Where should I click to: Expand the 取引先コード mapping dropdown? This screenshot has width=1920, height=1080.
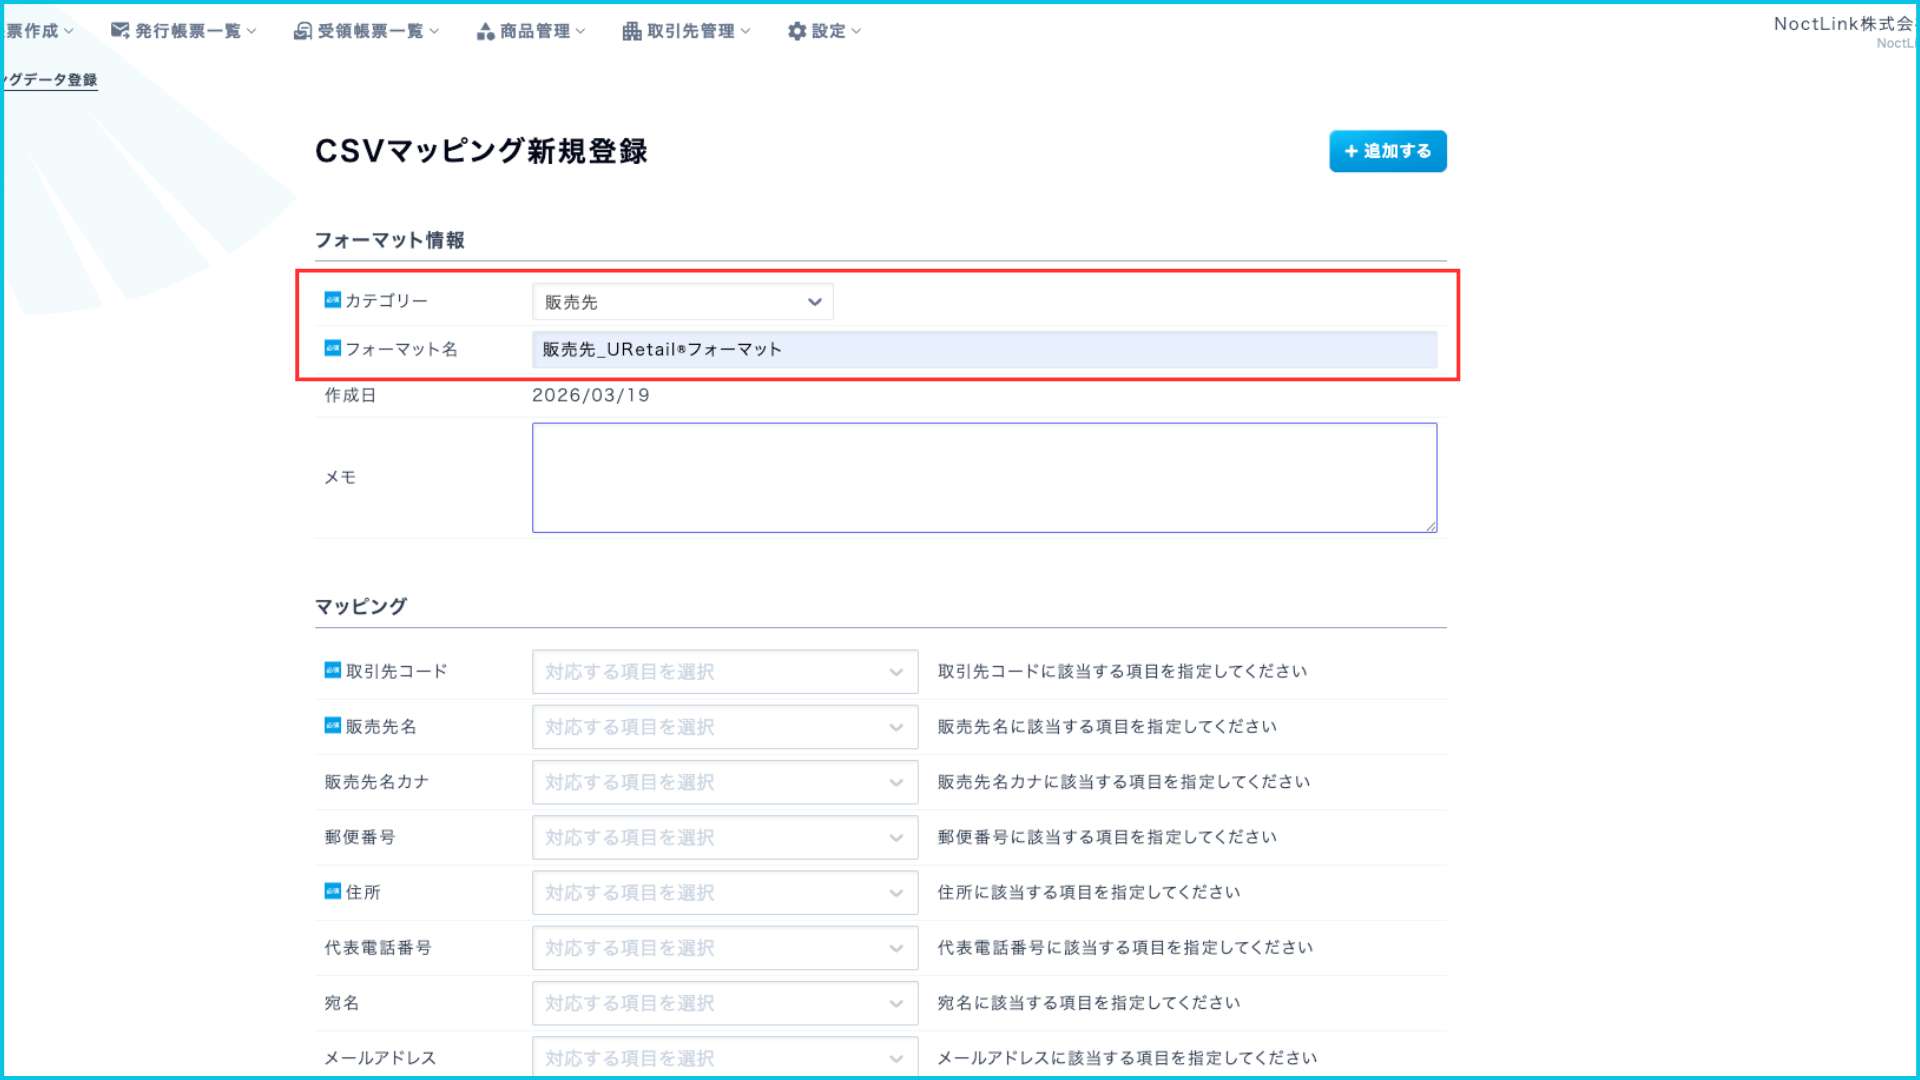pyautogui.click(x=724, y=672)
